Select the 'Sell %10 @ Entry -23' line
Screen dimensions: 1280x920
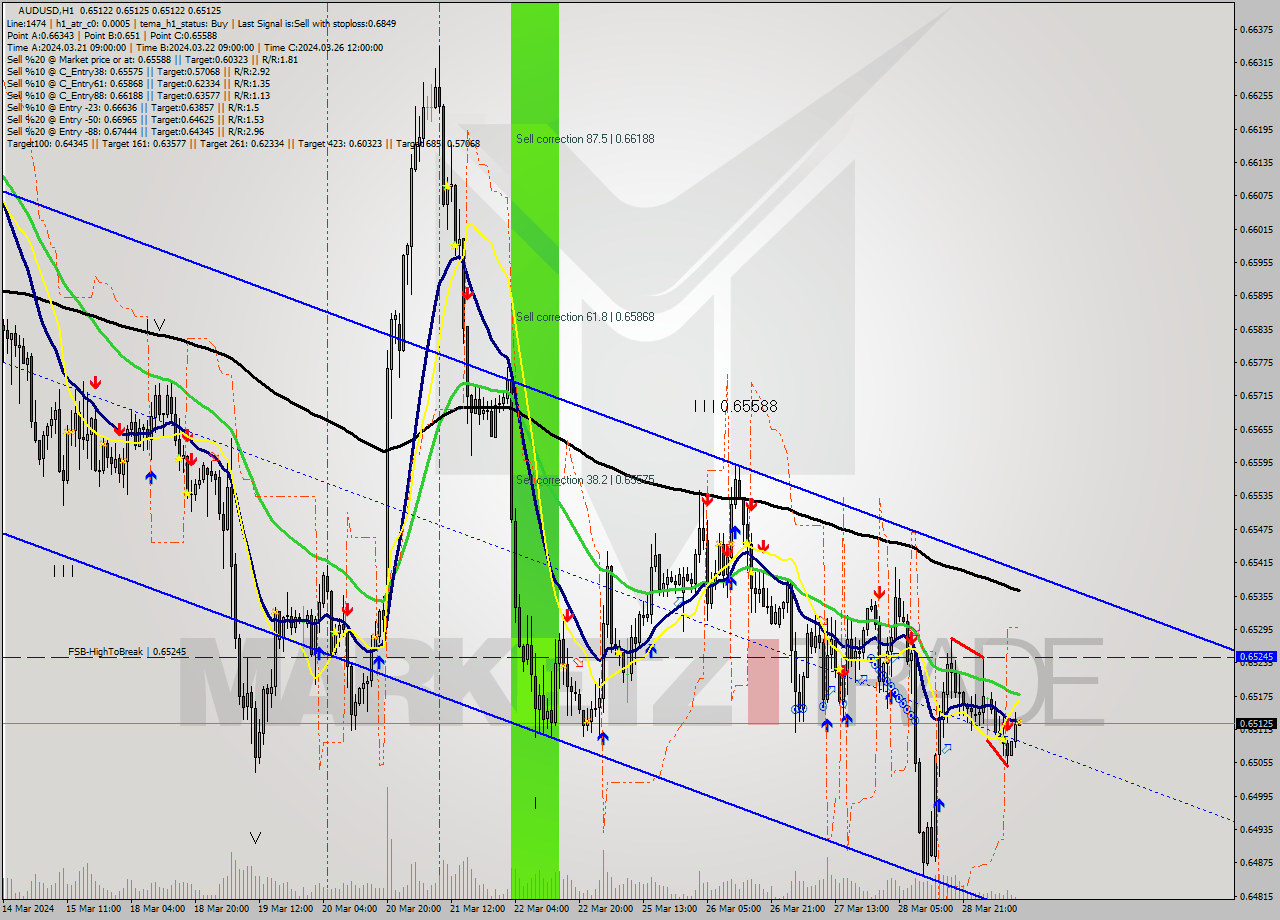[133, 107]
